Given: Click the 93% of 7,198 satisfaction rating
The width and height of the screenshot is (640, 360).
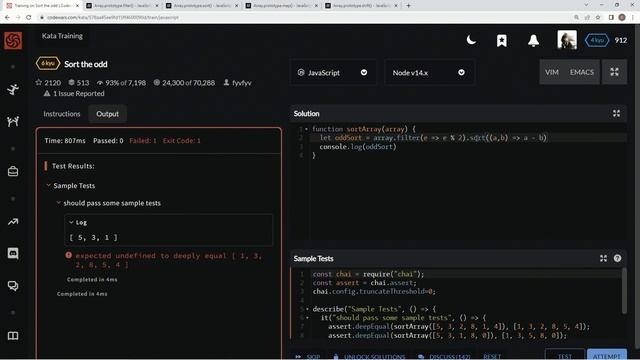Looking at the screenshot, I should pyautogui.click(x=121, y=82).
